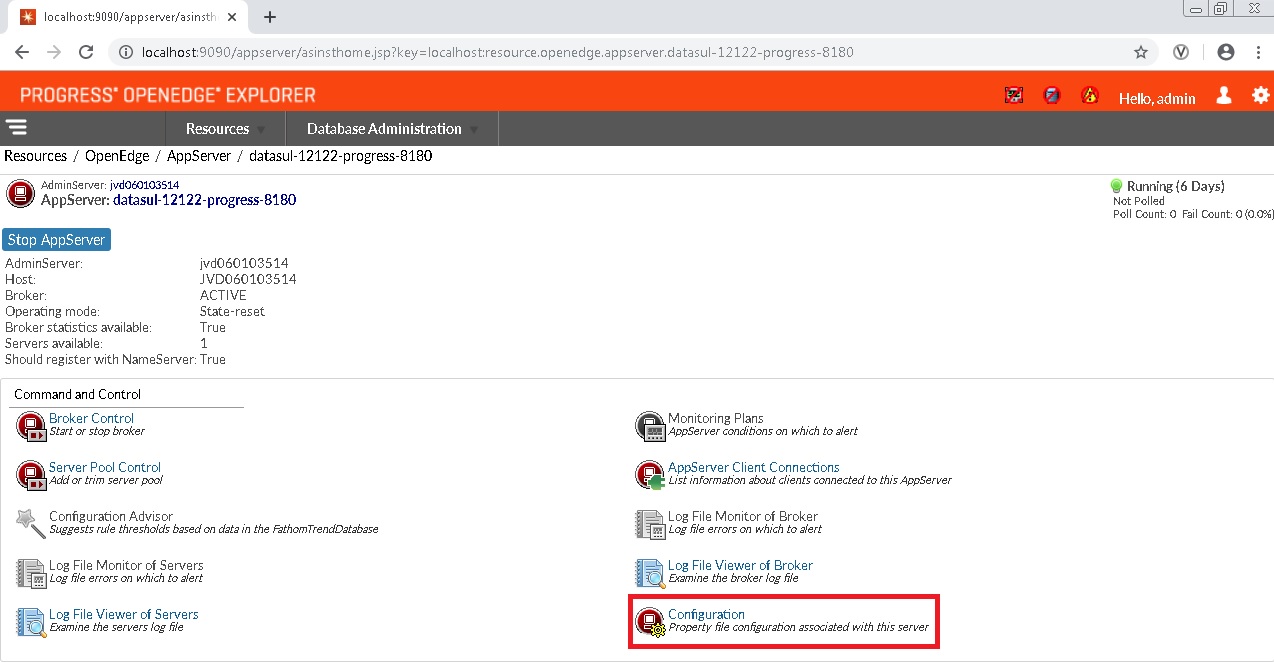Click the Configuration Advisor label
Viewport: 1274px width, 662px height.
[x=112, y=516]
